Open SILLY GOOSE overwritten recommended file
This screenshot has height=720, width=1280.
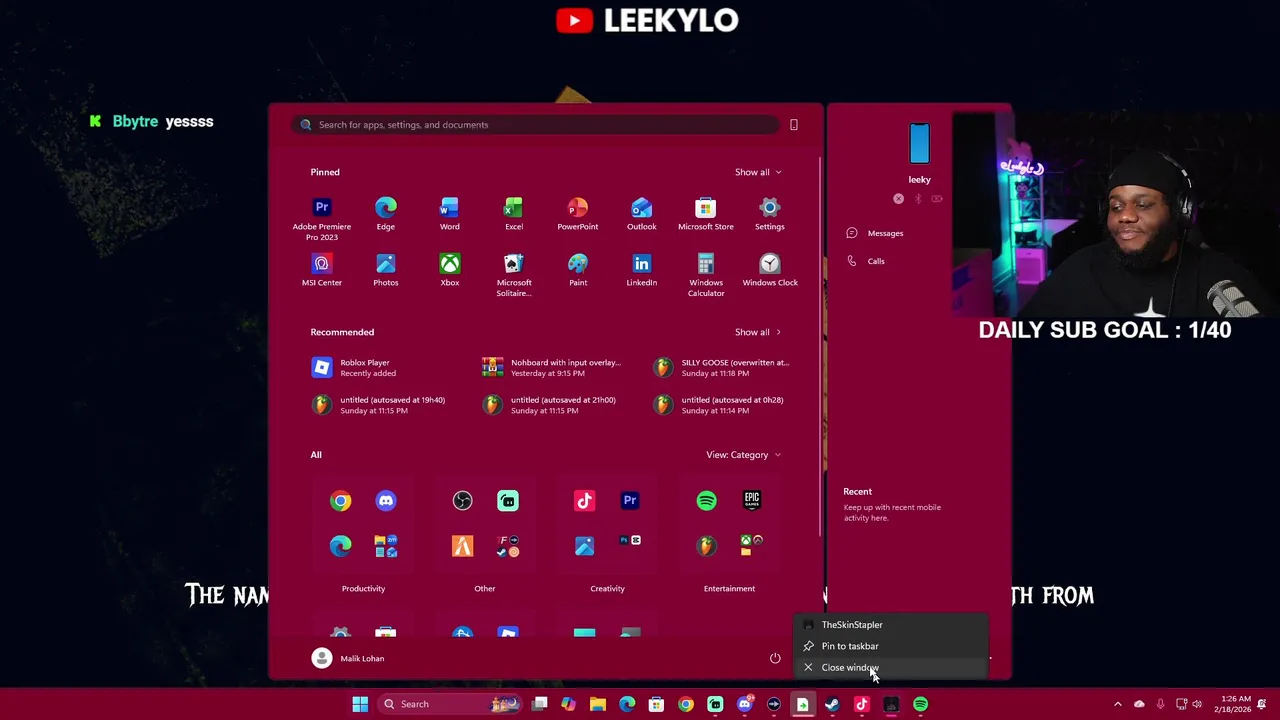(x=722, y=368)
